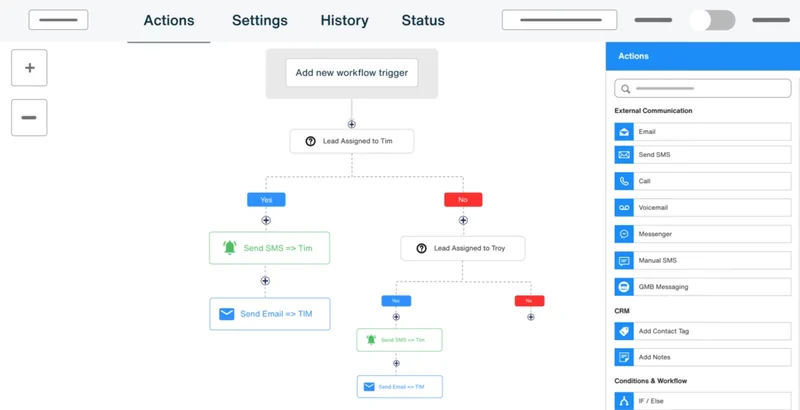This screenshot has height=410, width=800.
Task: Open the dropdown box in top header
Action: 559,20
